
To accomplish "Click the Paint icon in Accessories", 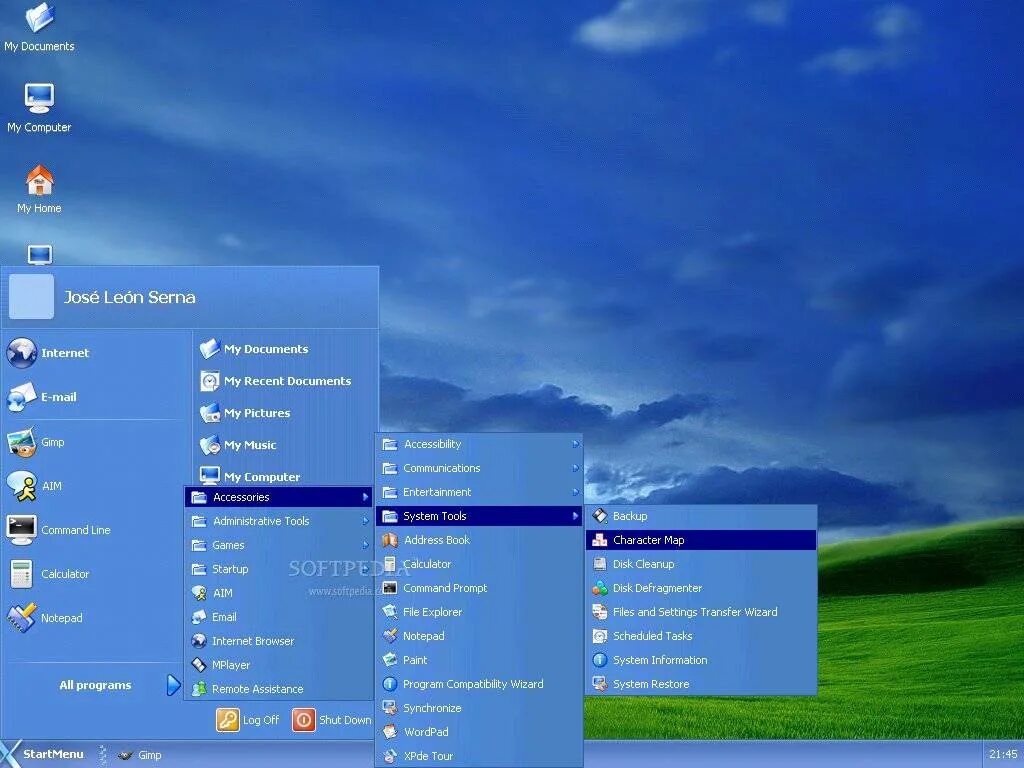I will coord(390,660).
